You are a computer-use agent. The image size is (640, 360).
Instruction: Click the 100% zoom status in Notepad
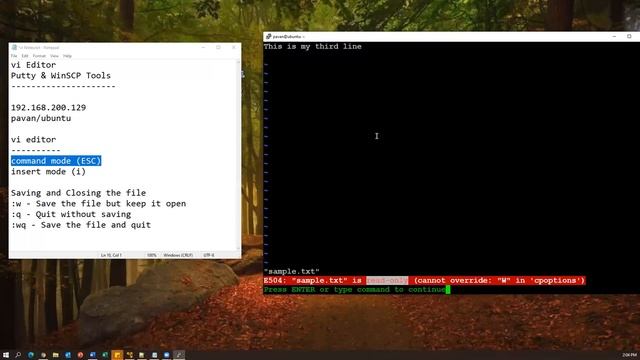click(151, 255)
